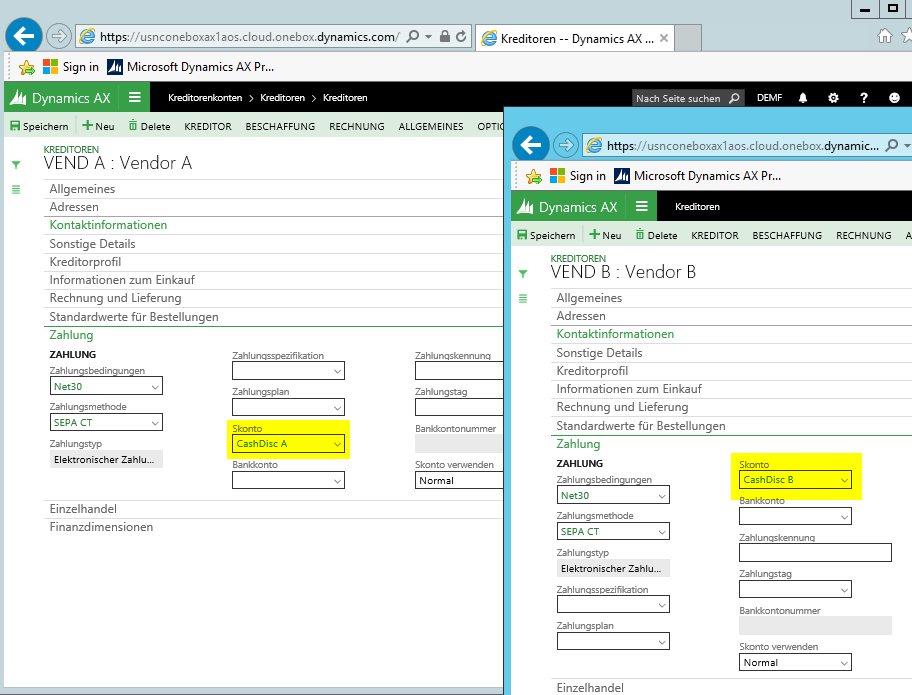
Task: Open the settings gear icon
Action: (x=833, y=98)
